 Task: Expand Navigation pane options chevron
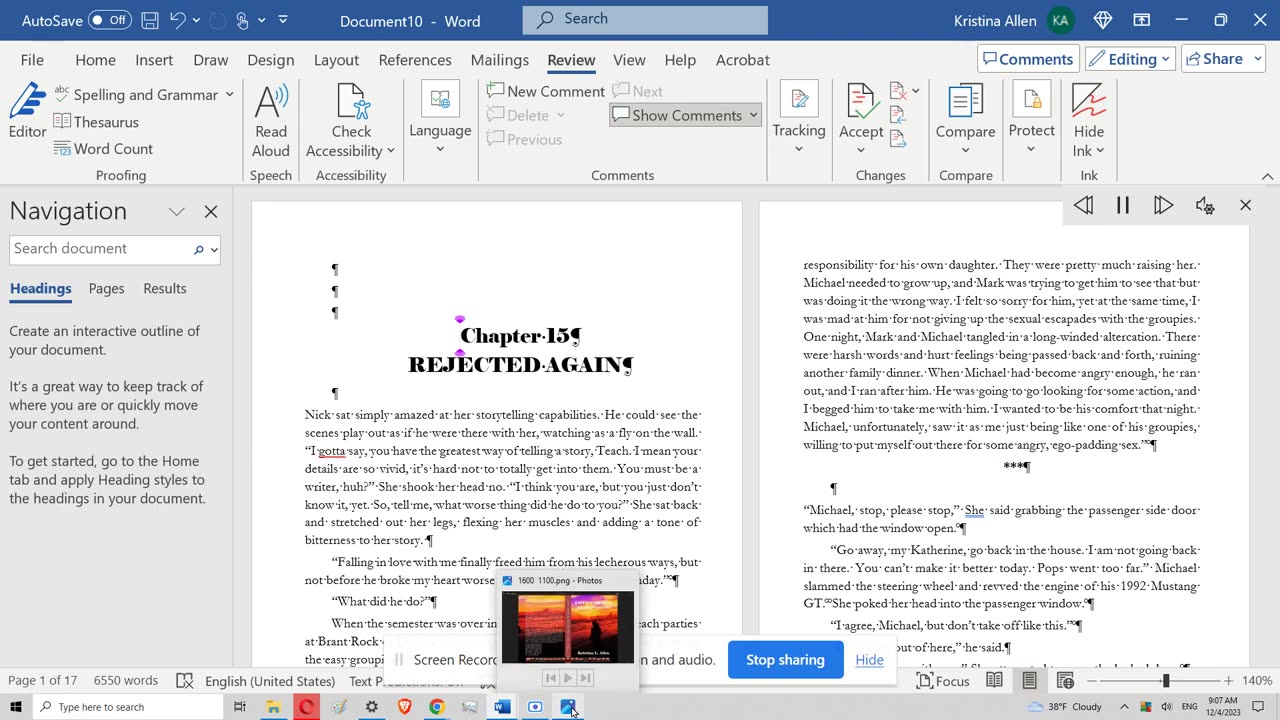coord(177,212)
